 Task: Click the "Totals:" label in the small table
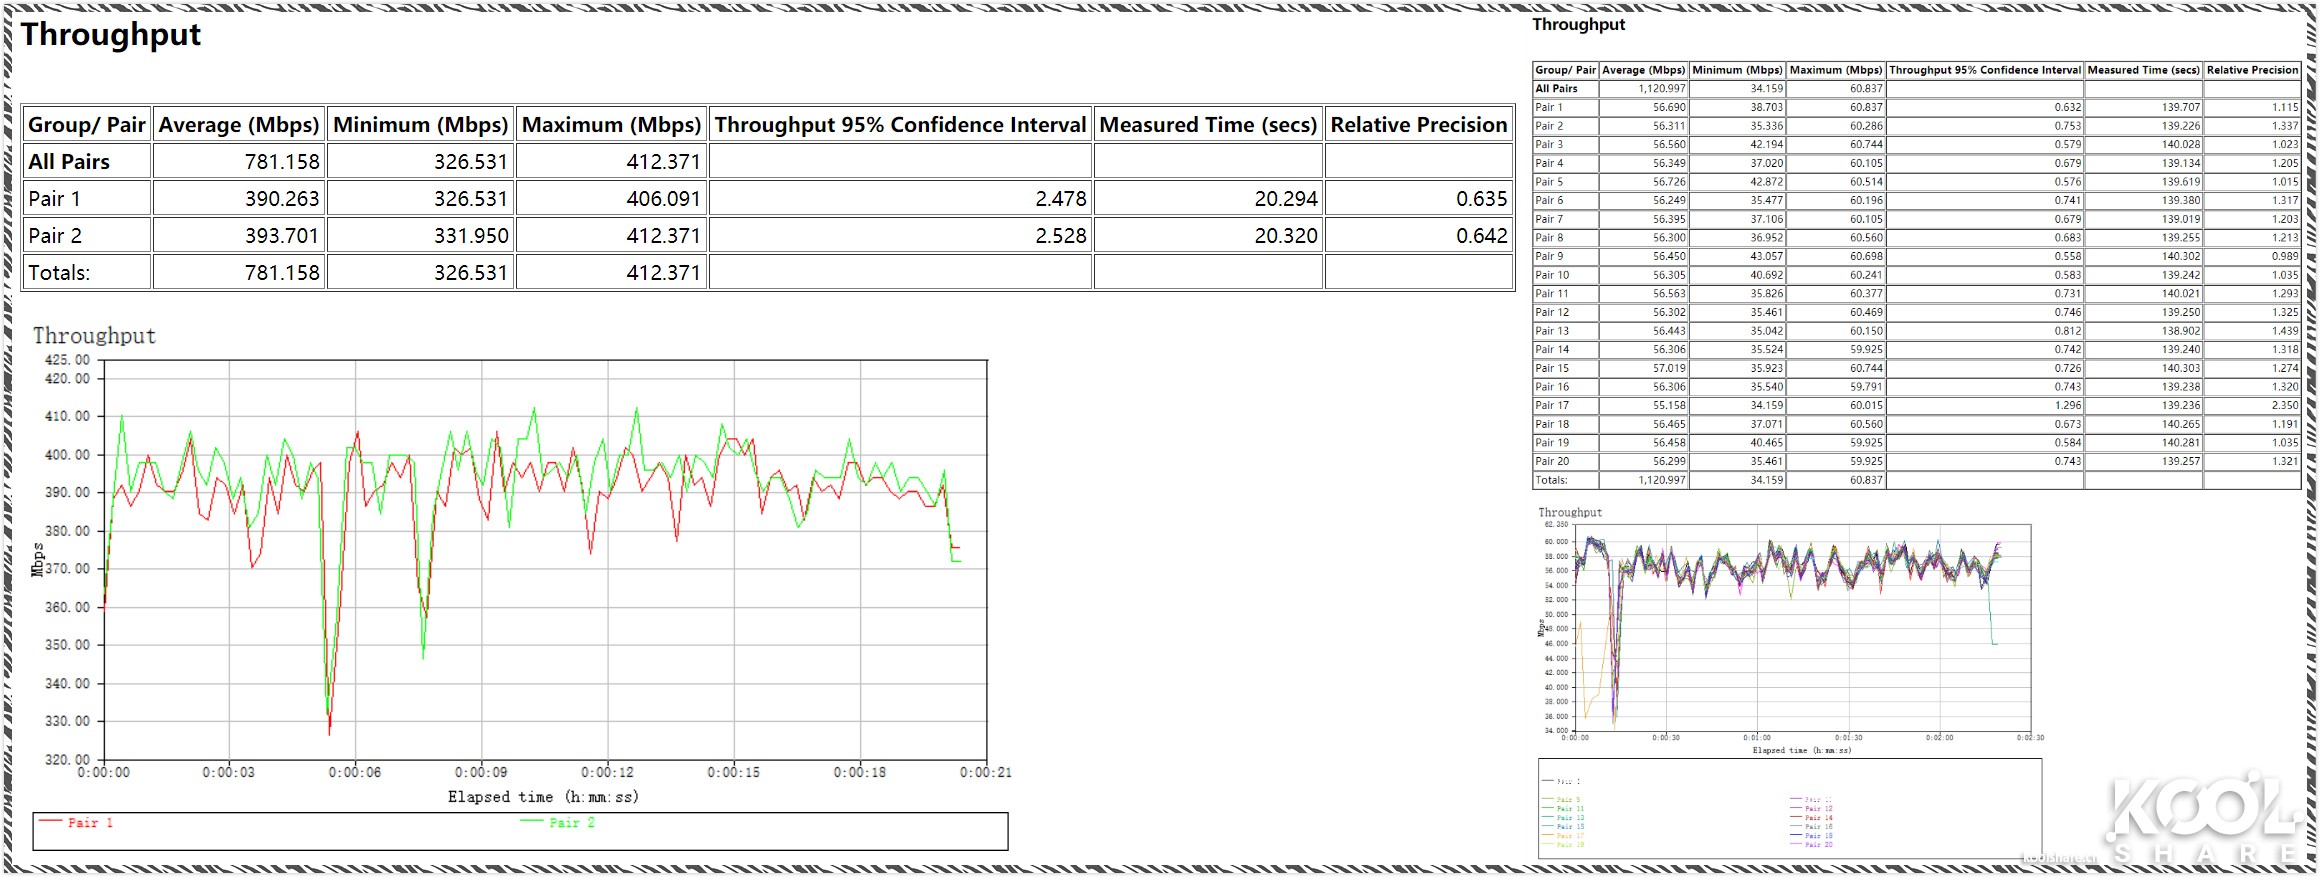(x=1551, y=481)
